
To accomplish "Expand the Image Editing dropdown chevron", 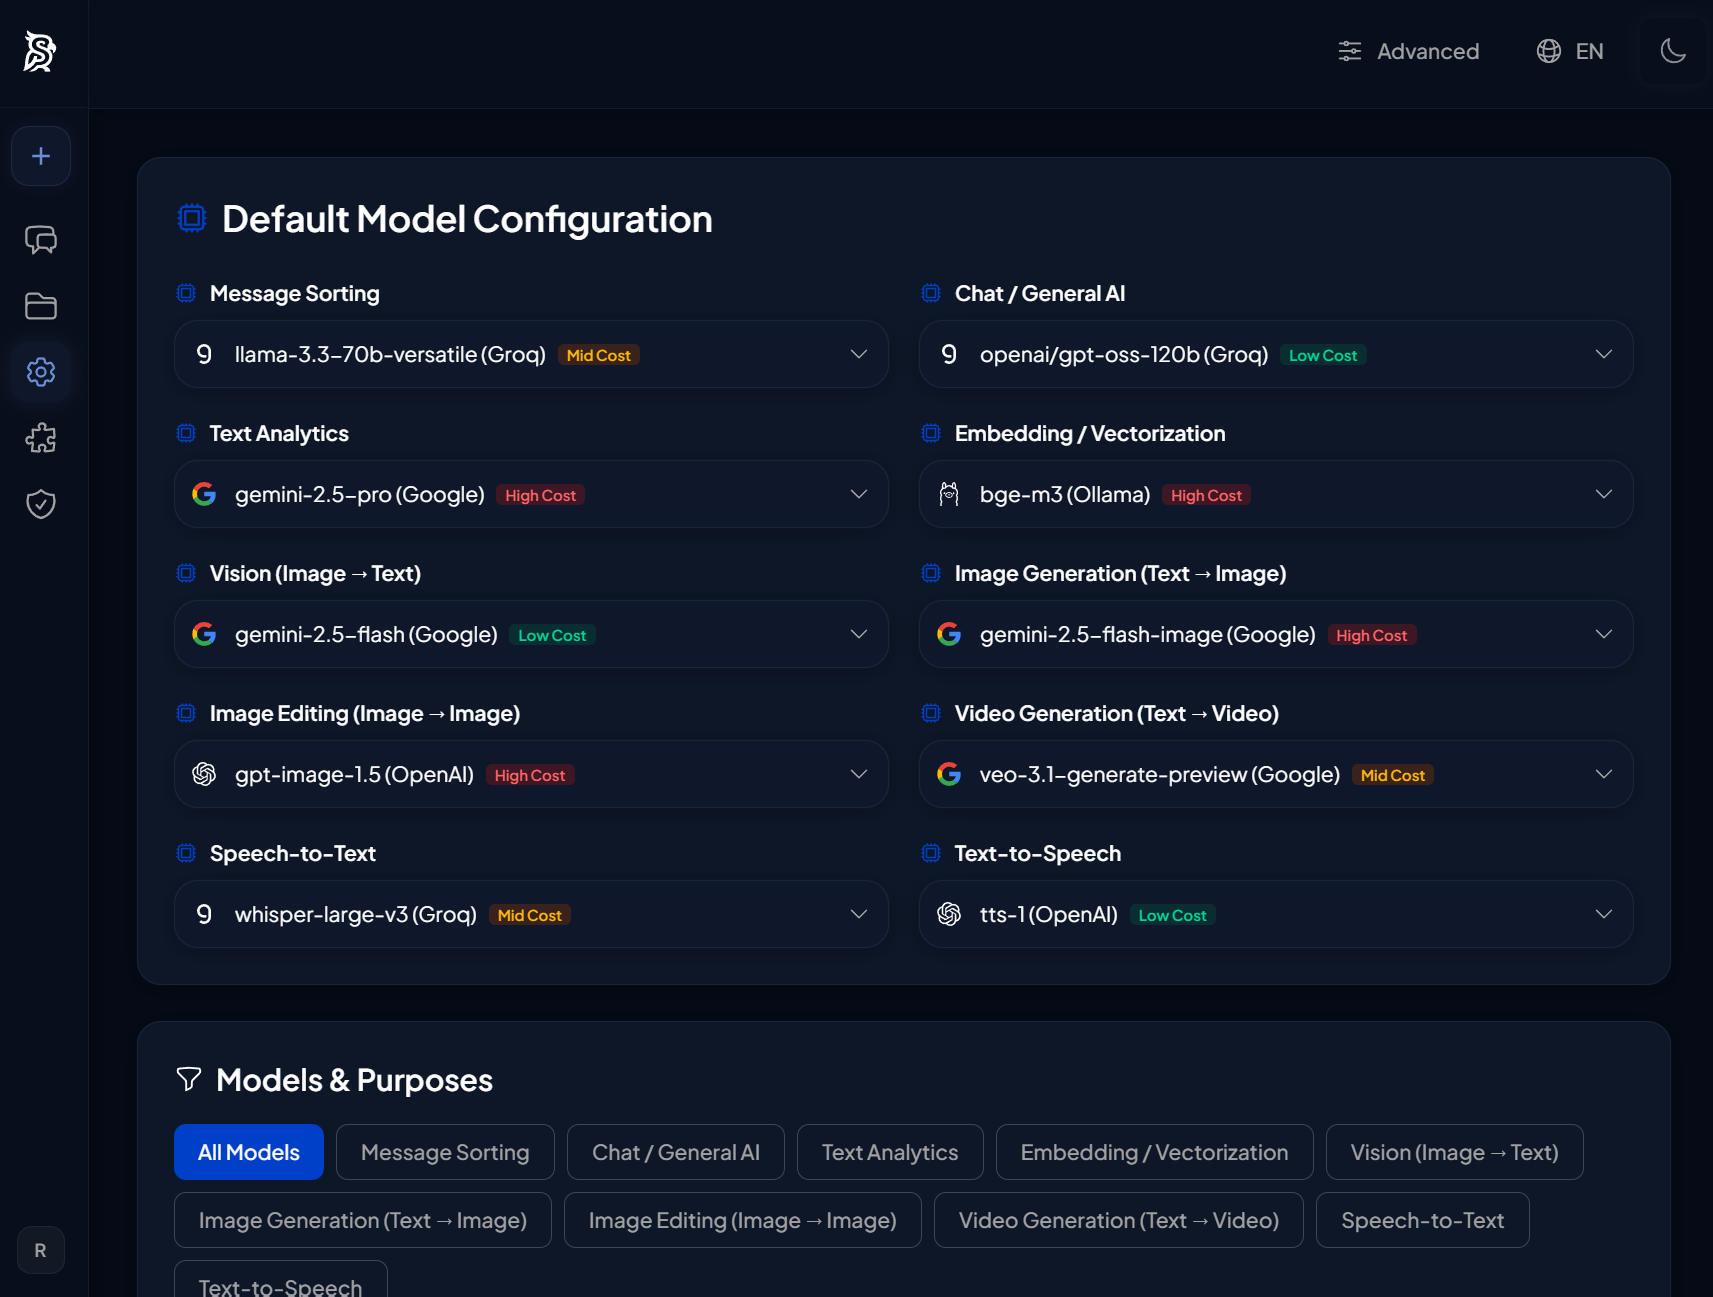I will (859, 774).
